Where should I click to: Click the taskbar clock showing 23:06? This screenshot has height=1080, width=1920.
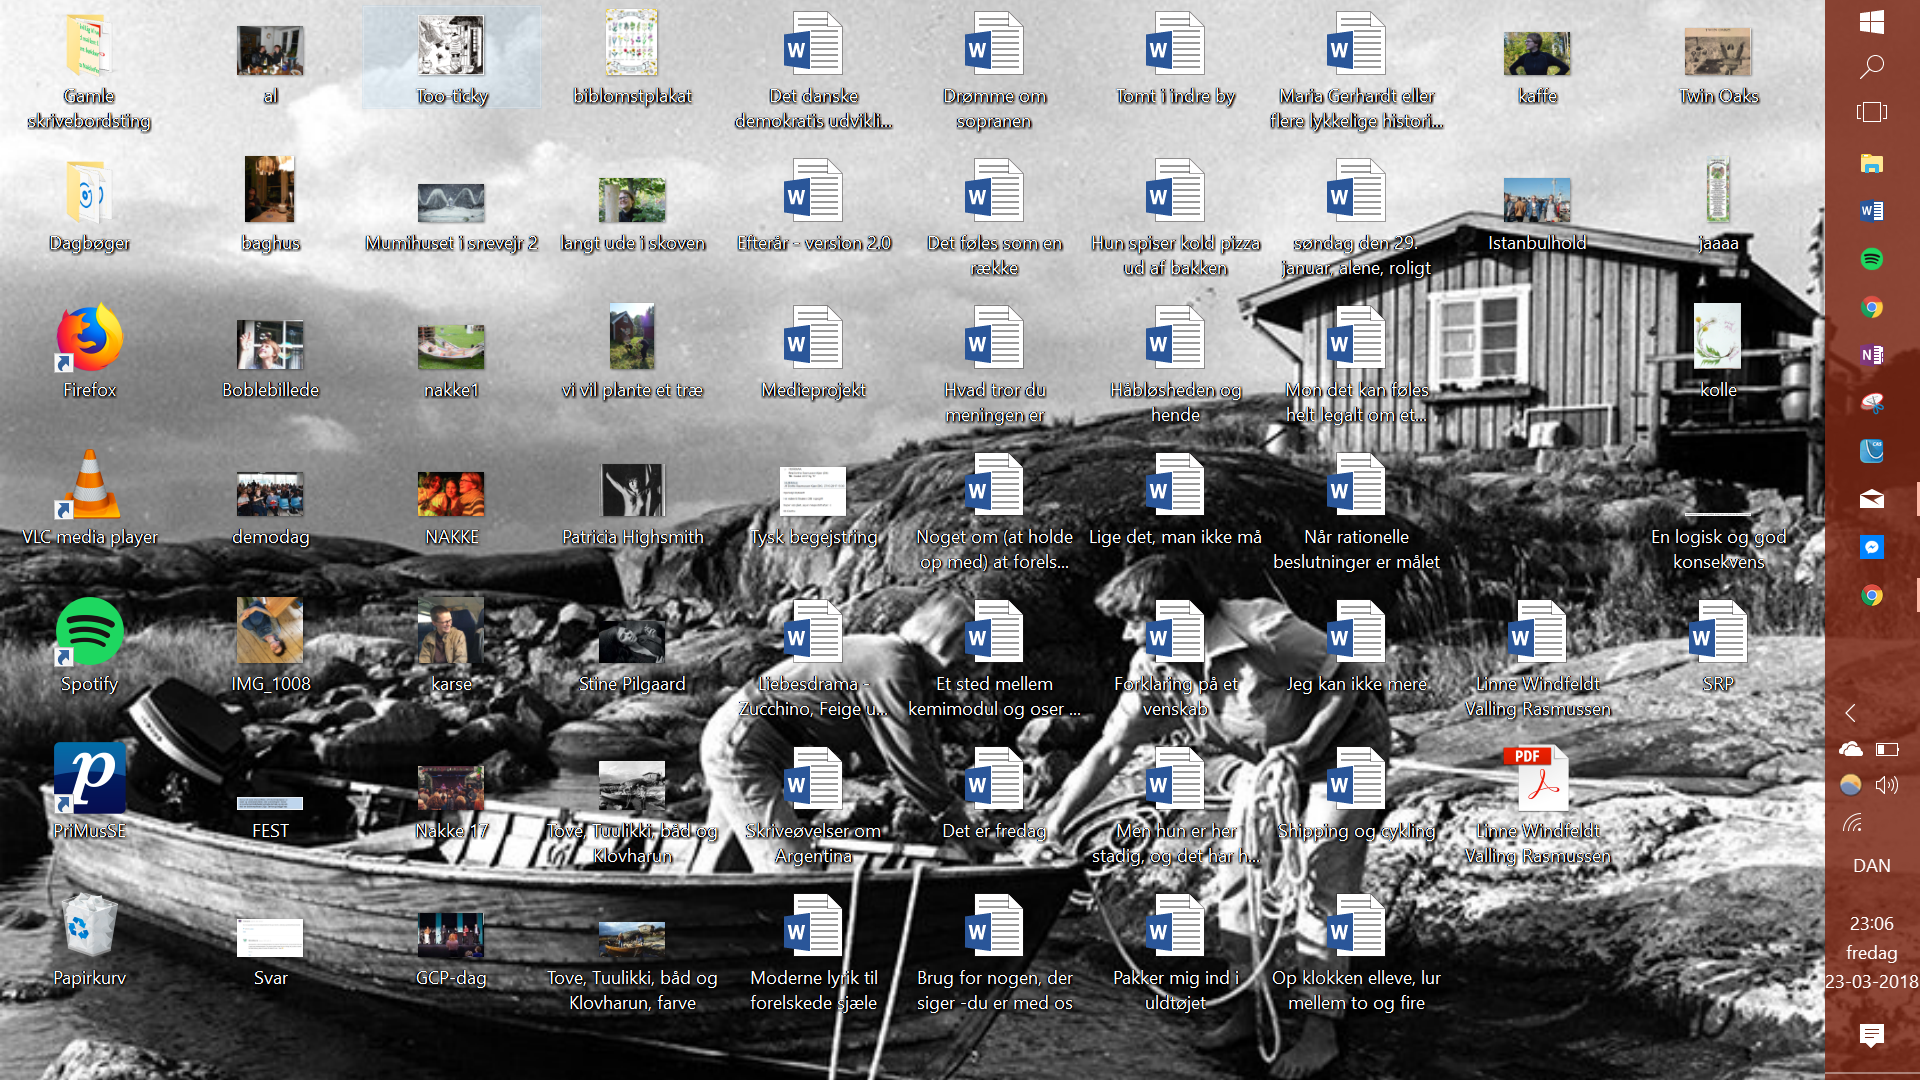(1871, 952)
